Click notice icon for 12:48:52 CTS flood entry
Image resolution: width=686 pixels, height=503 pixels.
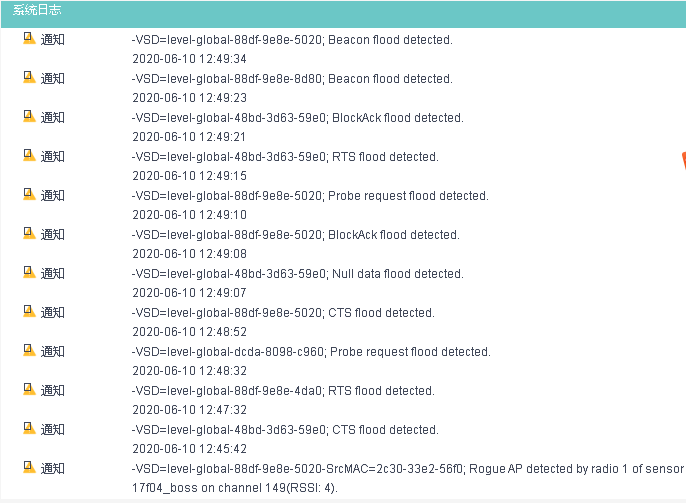pyautogui.click(x=29, y=312)
